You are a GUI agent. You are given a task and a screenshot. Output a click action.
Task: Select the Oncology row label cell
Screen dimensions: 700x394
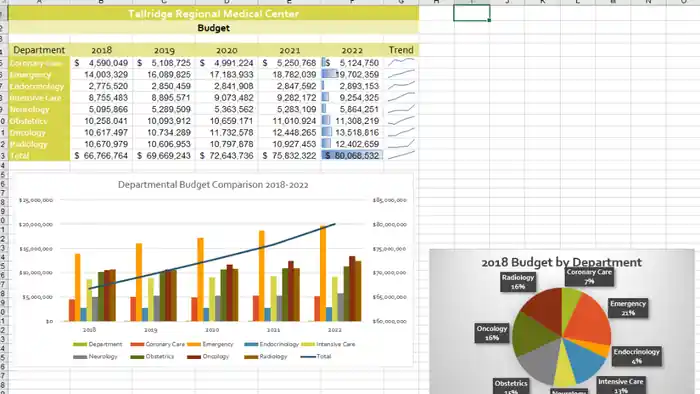coord(39,133)
